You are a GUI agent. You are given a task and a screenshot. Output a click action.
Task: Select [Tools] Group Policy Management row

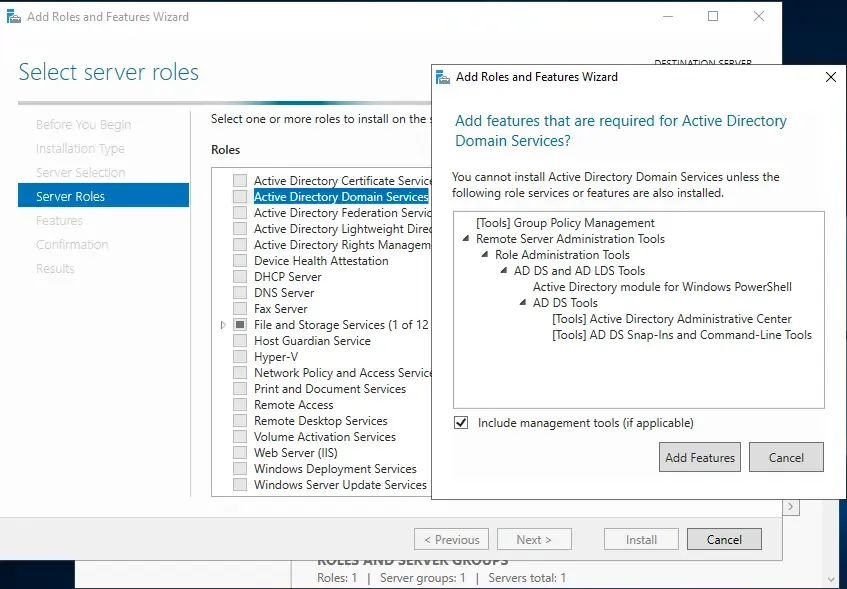pyautogui.click(x=565, y=223)
